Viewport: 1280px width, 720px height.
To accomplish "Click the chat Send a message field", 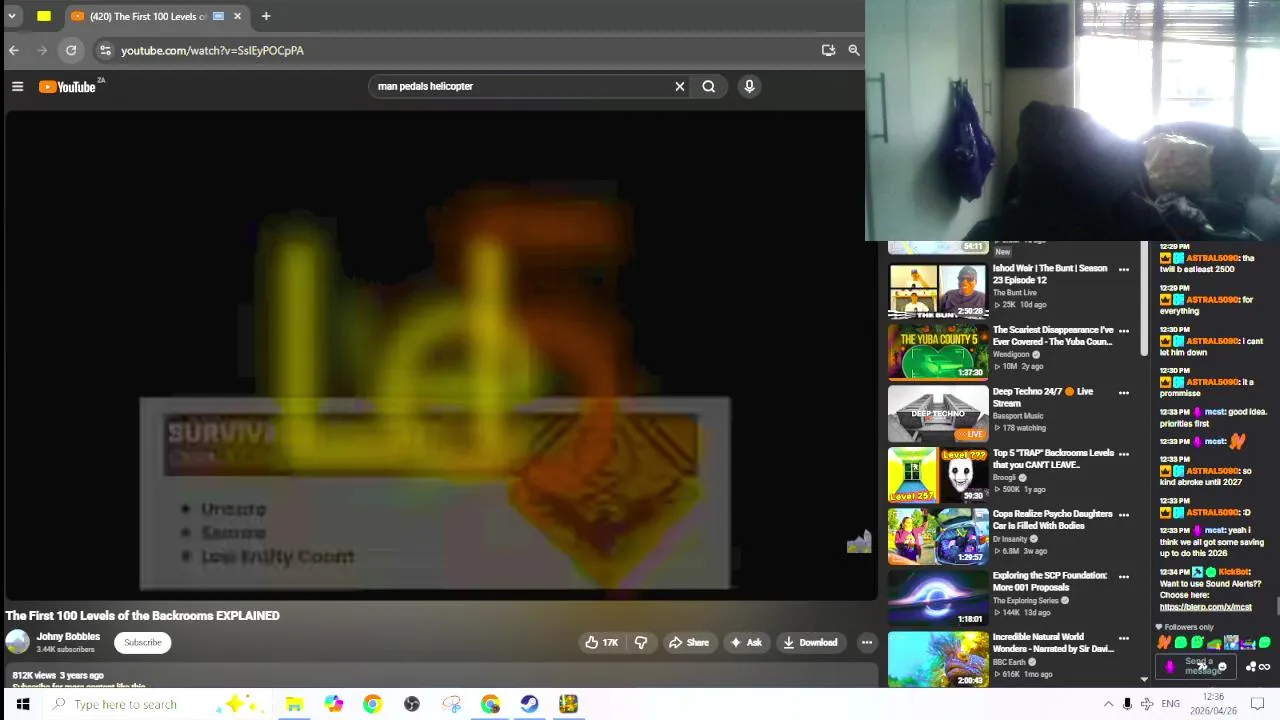I will click(x=1197, y=666).
